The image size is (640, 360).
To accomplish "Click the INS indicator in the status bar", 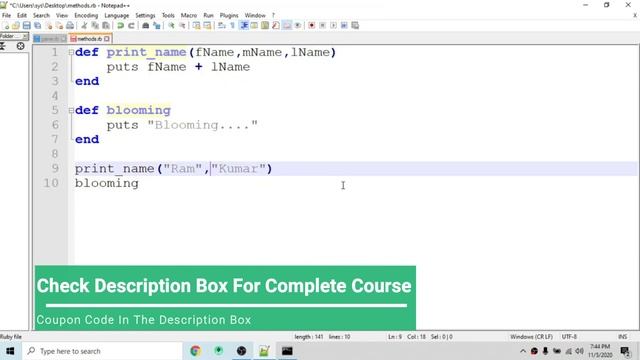I will point(622,337).
